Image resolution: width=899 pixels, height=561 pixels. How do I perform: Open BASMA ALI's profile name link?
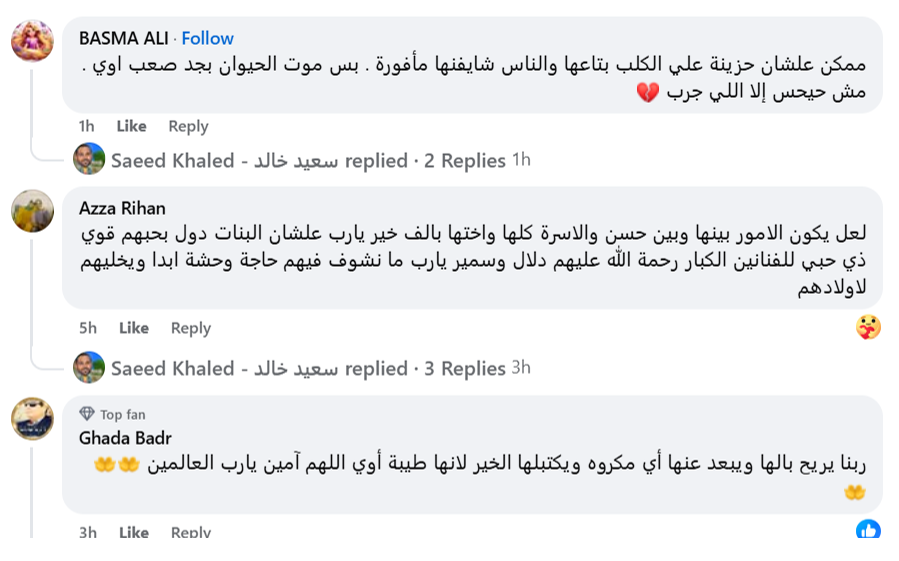coord(124,38)
